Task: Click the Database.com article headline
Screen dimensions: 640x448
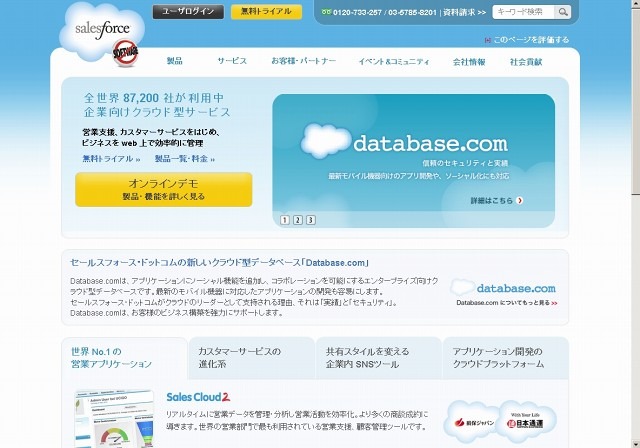Action: click(219, 263)
